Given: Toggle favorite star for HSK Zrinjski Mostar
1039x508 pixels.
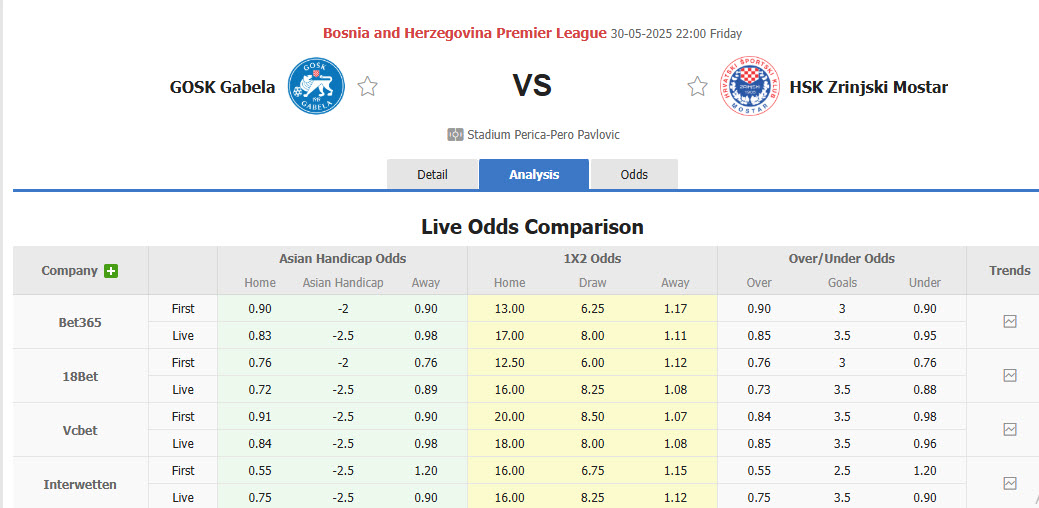Looking at the screenshot, I should pyautogui.click(x=697, y=87).
